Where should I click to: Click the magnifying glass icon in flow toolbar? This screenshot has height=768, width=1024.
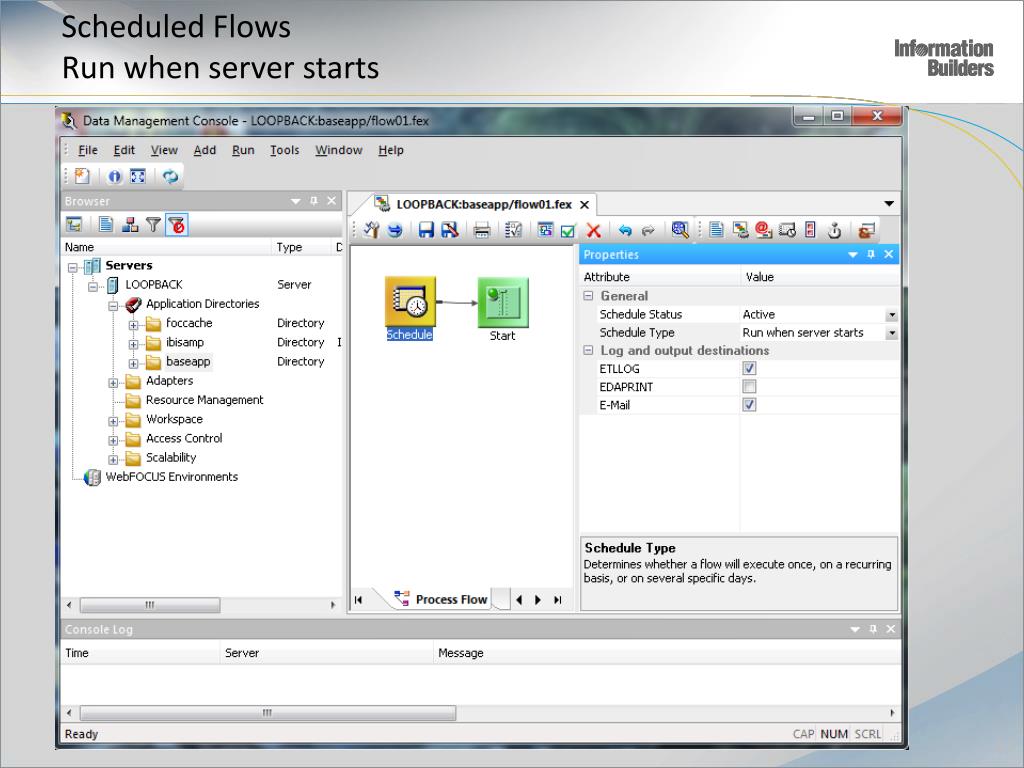point(680,230)
